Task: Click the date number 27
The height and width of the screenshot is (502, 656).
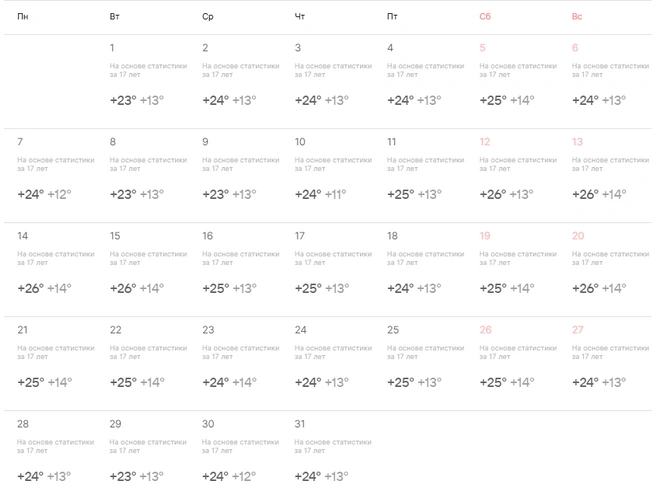Action: (578, 330)
